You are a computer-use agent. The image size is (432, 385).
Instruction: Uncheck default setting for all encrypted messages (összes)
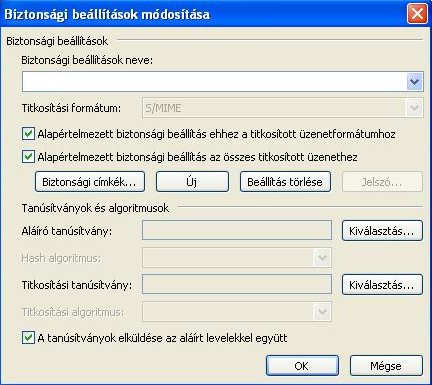point(28,157)
